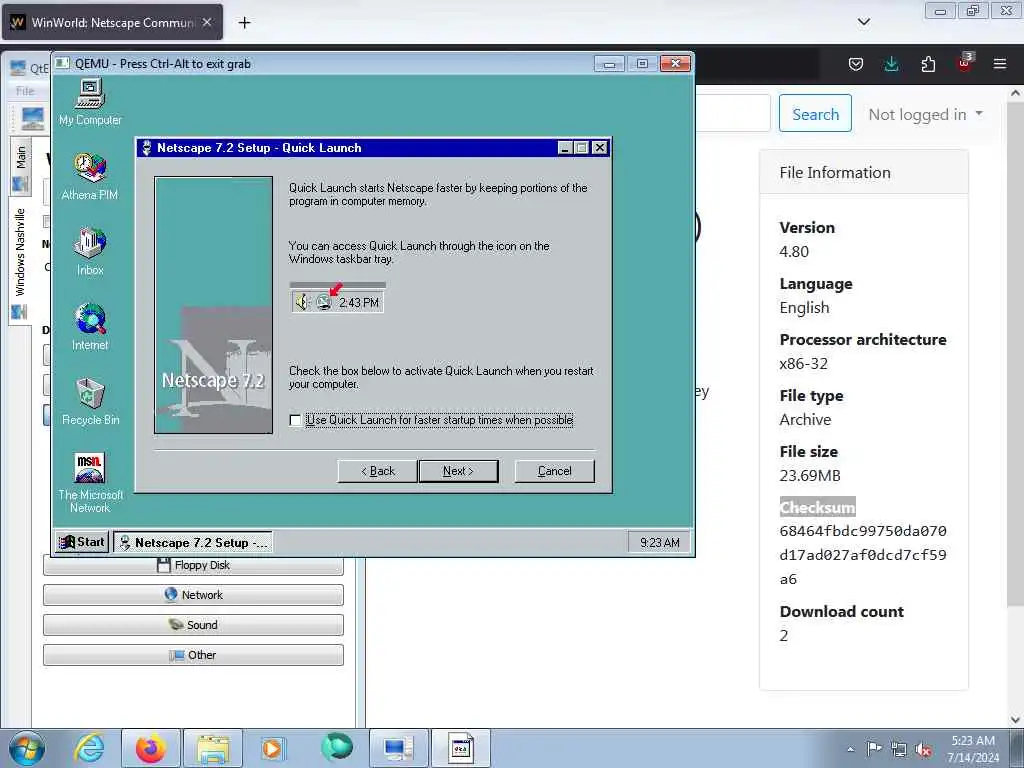Click the uBlock extension icon

tap(964, 63)
